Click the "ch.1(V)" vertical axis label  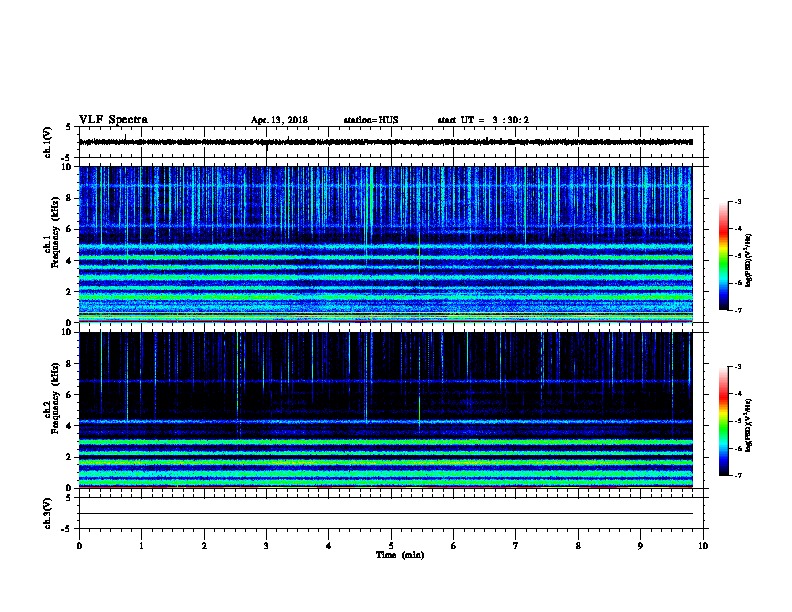click(x=47, y=142)
